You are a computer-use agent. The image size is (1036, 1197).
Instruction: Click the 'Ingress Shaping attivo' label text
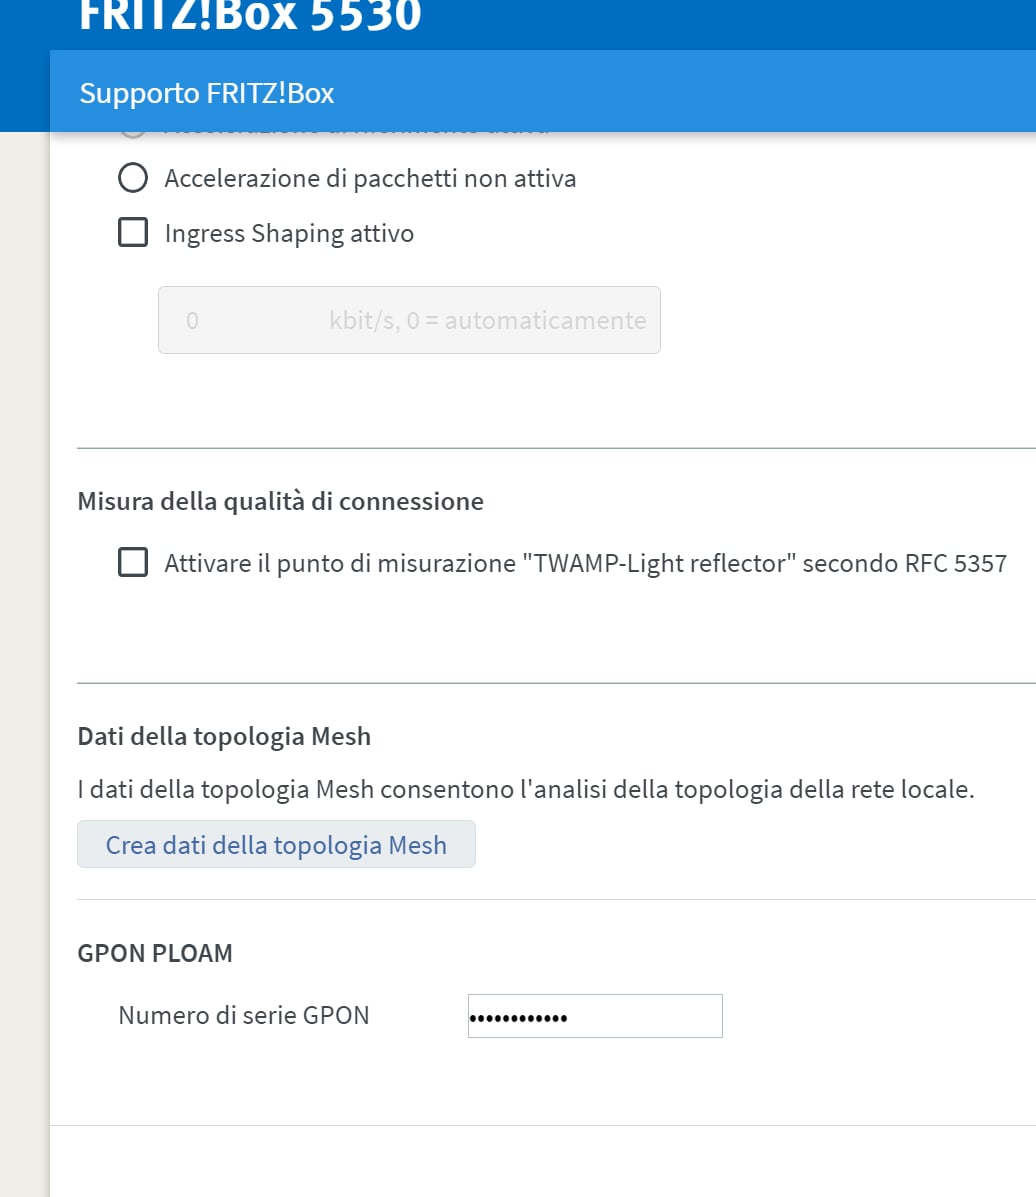click(x=289, y=233)
